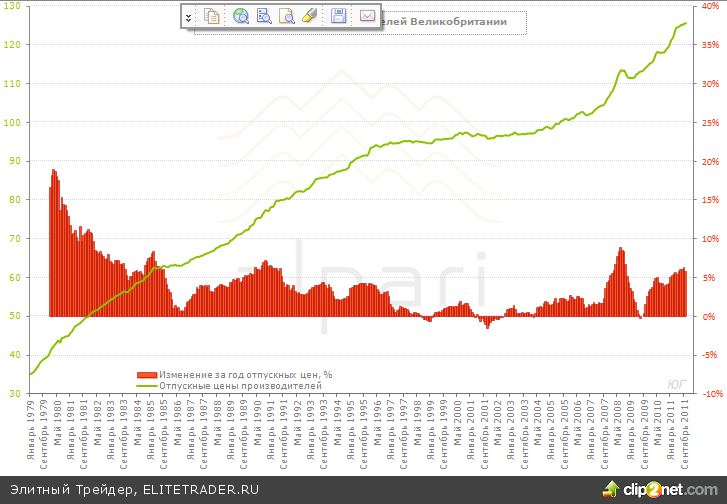Expand the toolbar's double-chevron options
Viewport: 727px width, 504px height.
[188, 17]
